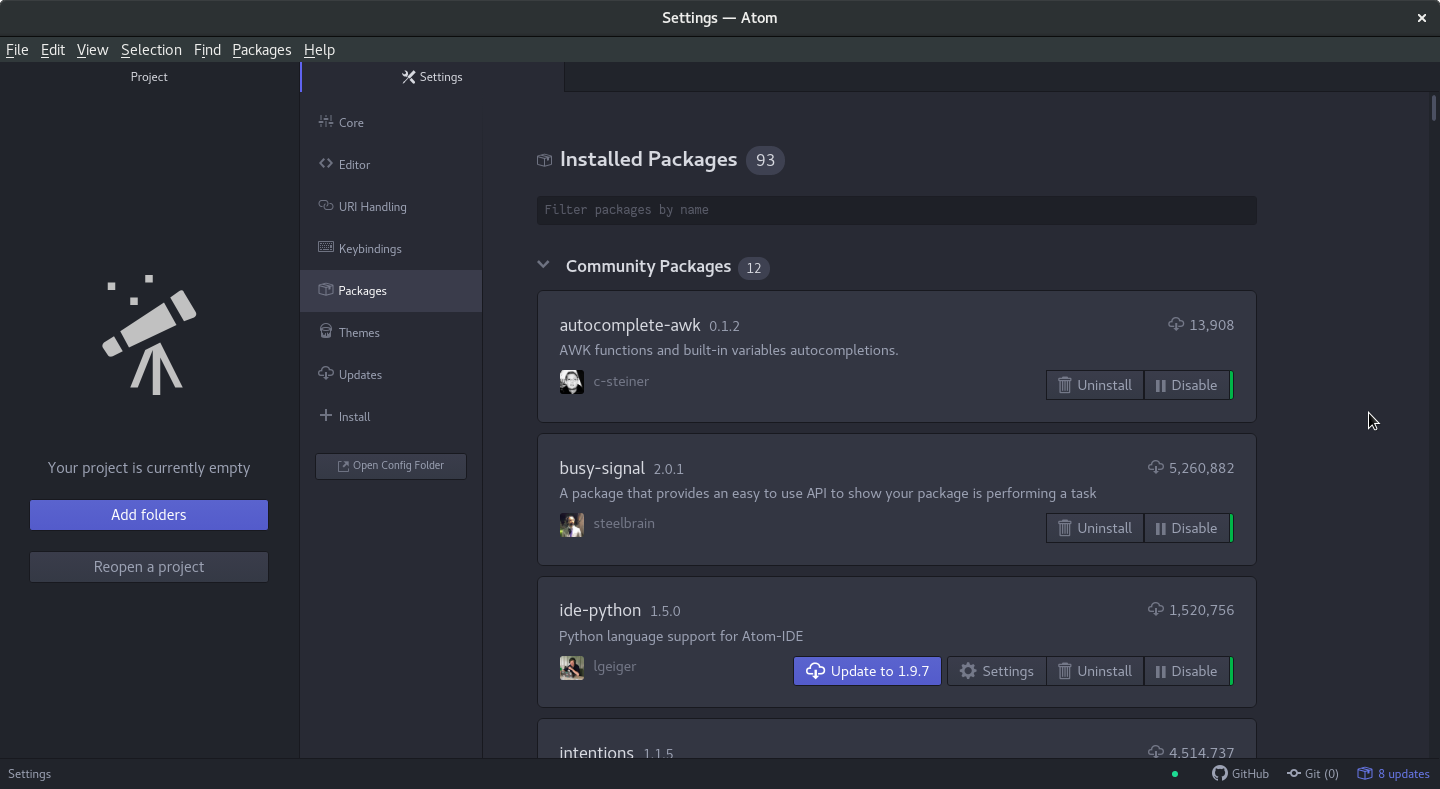
Task: Go to the Updates settings panel
Action: 360,375
